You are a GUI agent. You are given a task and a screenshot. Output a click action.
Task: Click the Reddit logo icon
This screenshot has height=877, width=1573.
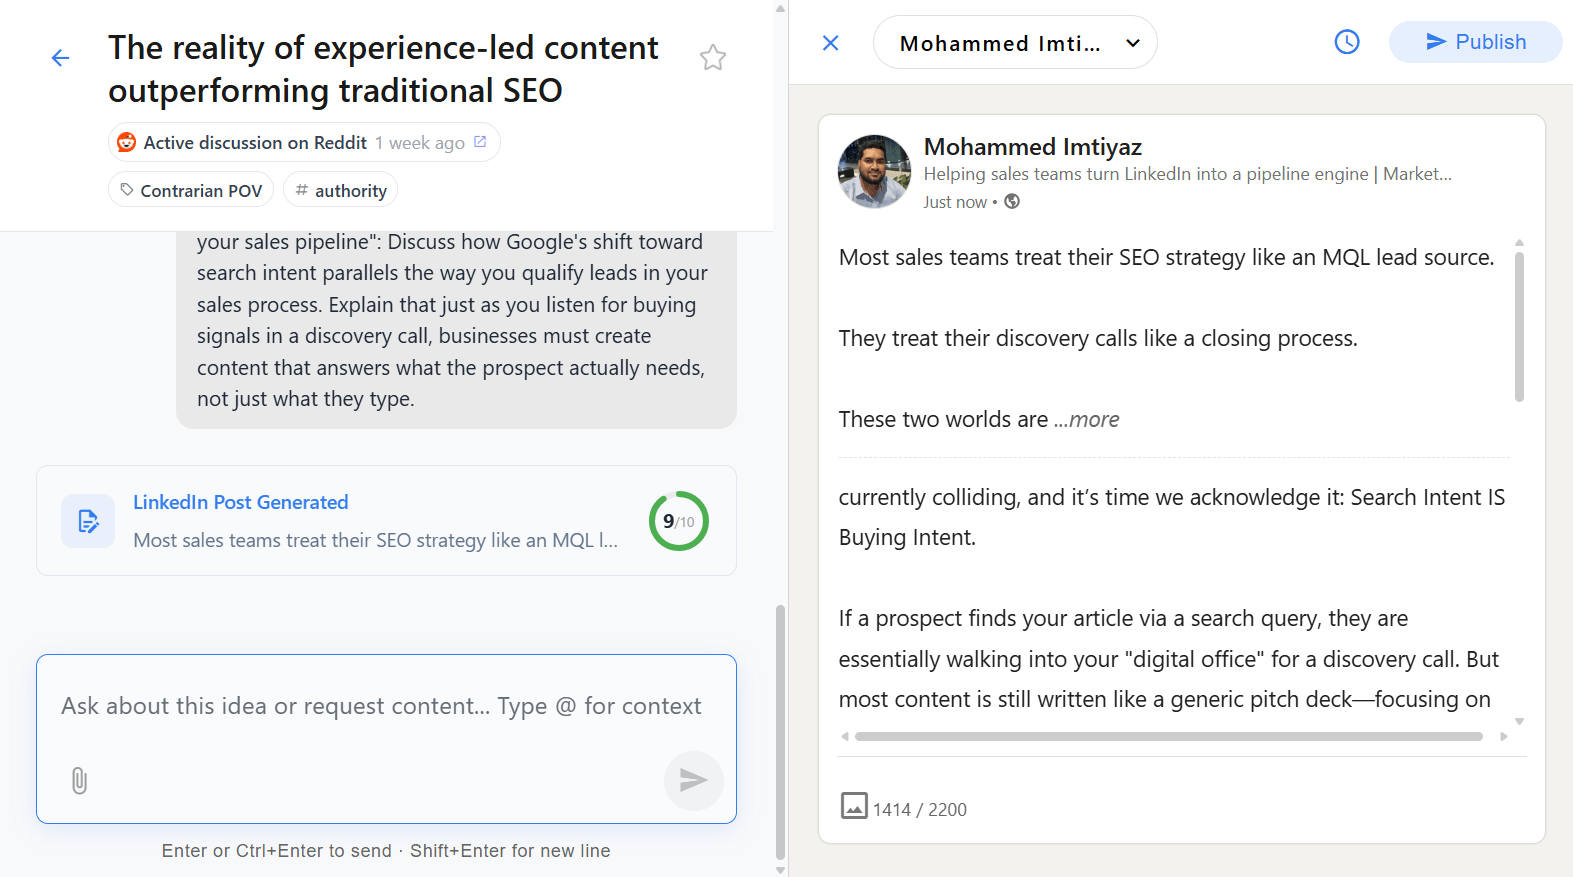click(x=127, y=142)
